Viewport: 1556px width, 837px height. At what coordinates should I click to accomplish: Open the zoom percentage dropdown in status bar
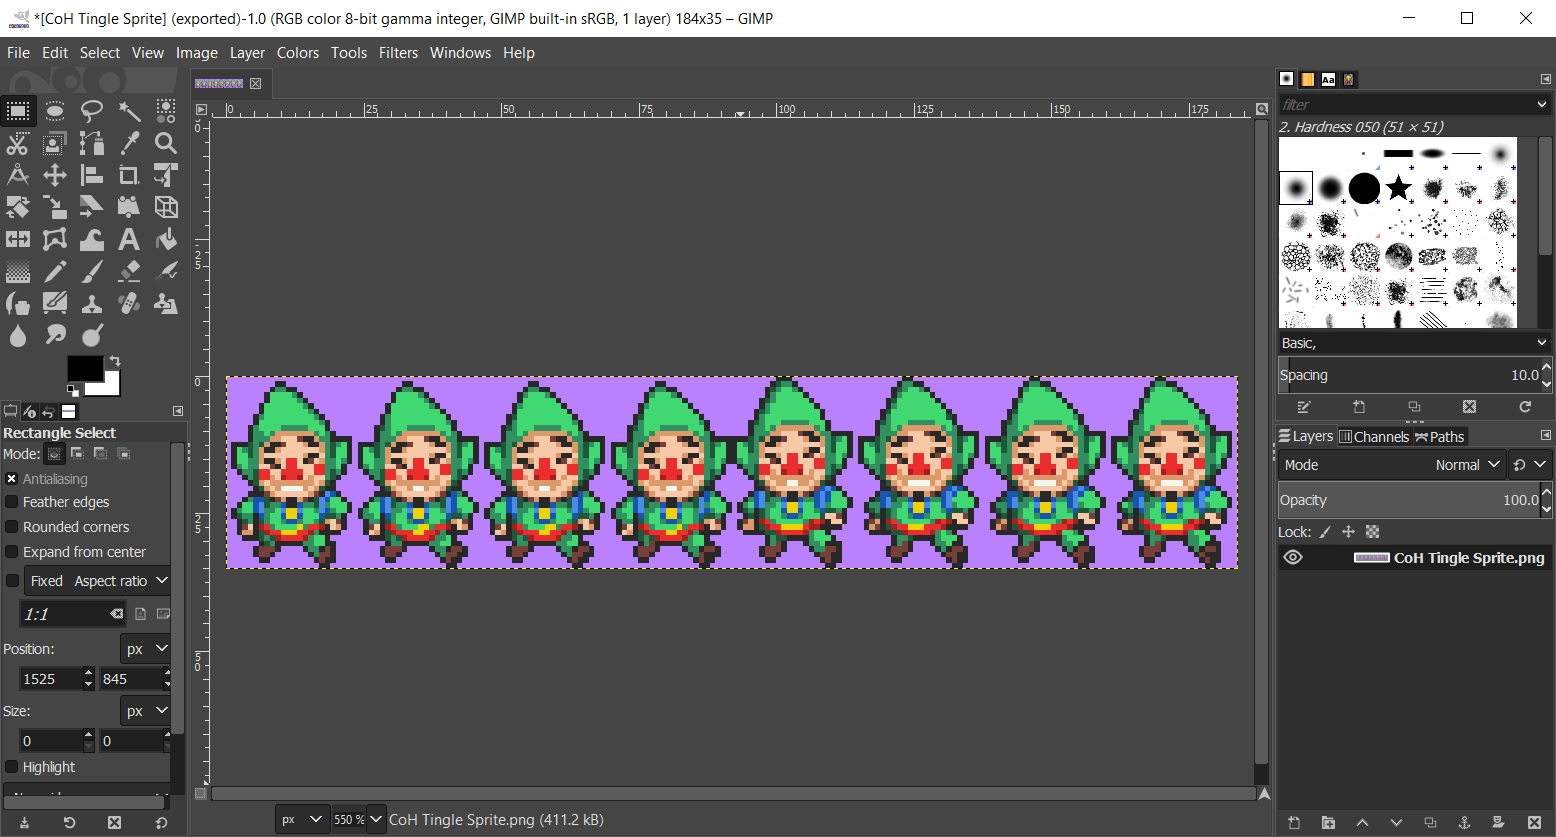376,819
